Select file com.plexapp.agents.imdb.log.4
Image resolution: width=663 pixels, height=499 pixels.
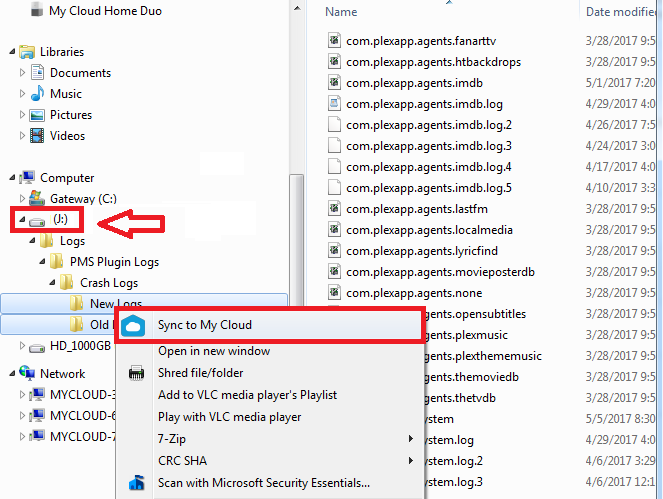coord(429,167)
